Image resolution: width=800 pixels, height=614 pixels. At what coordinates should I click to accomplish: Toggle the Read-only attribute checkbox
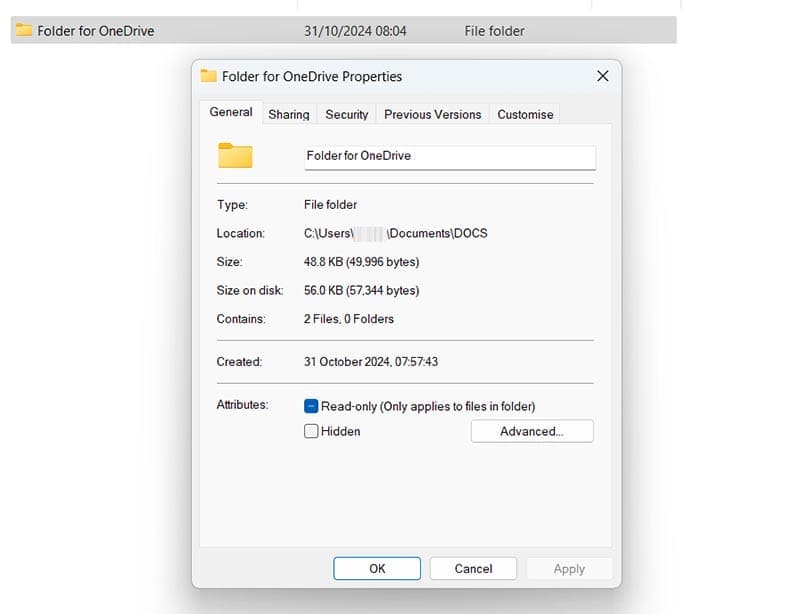tap(311, 406)
